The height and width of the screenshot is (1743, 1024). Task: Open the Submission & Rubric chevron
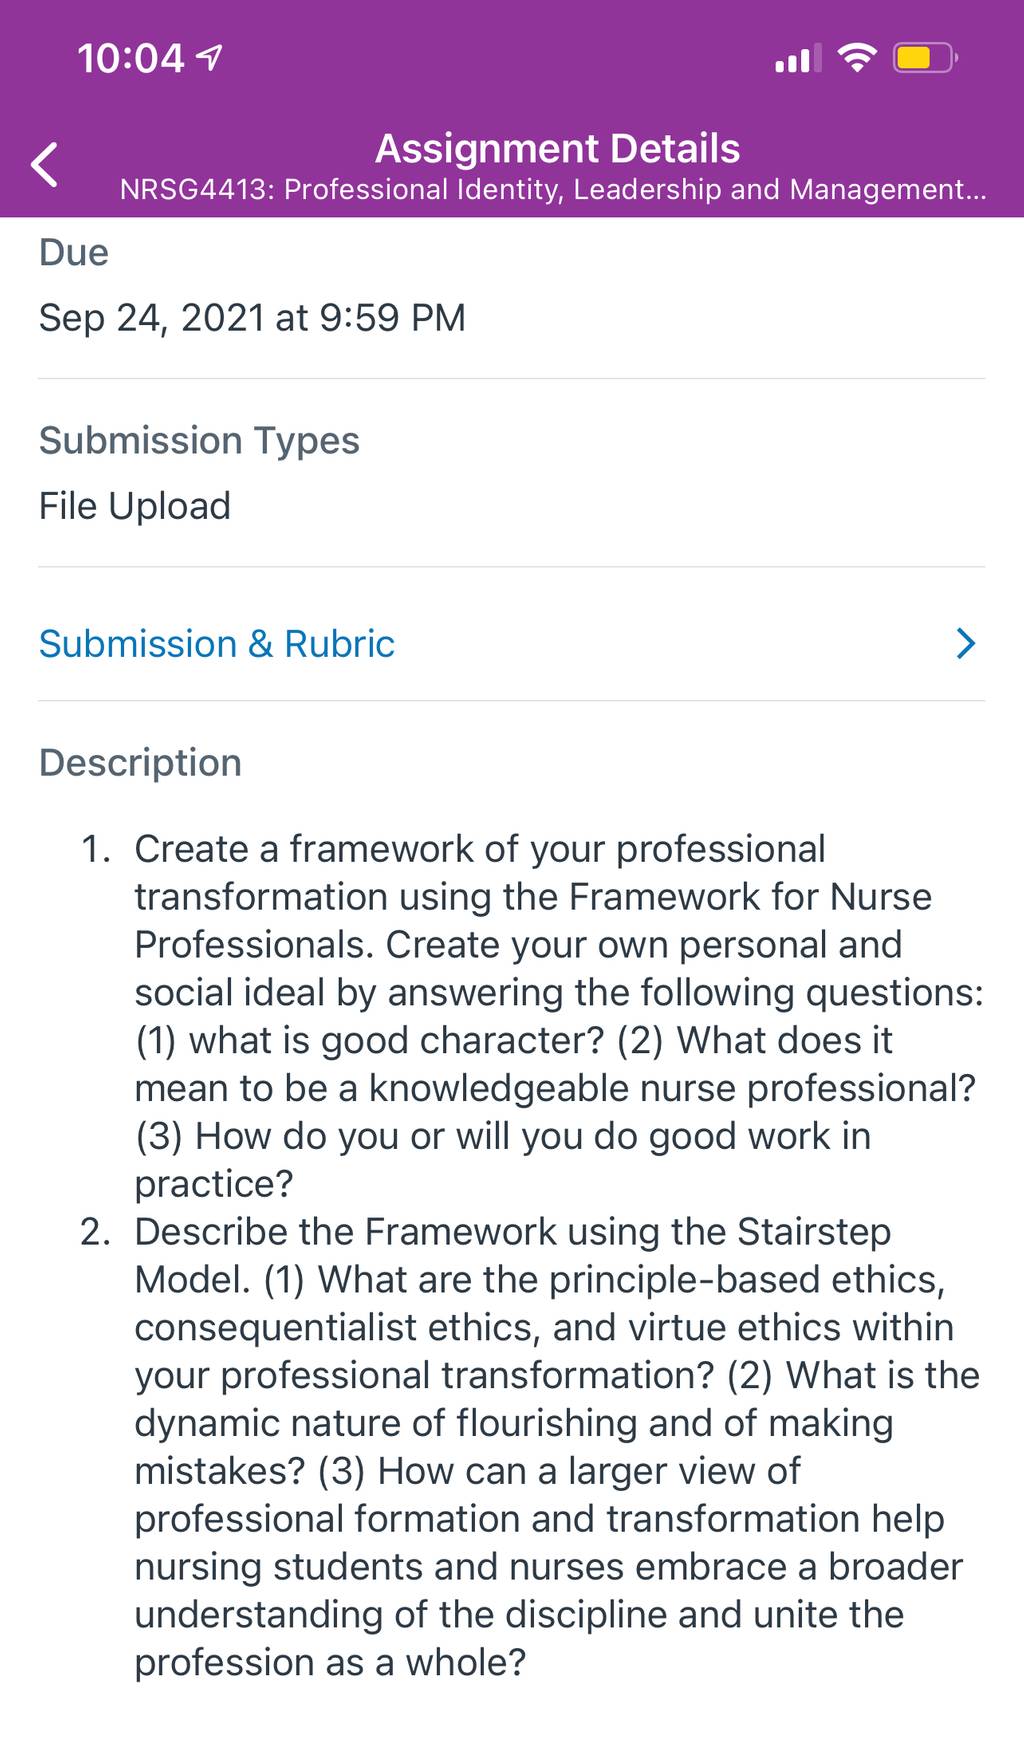click(x=965, y=644)
